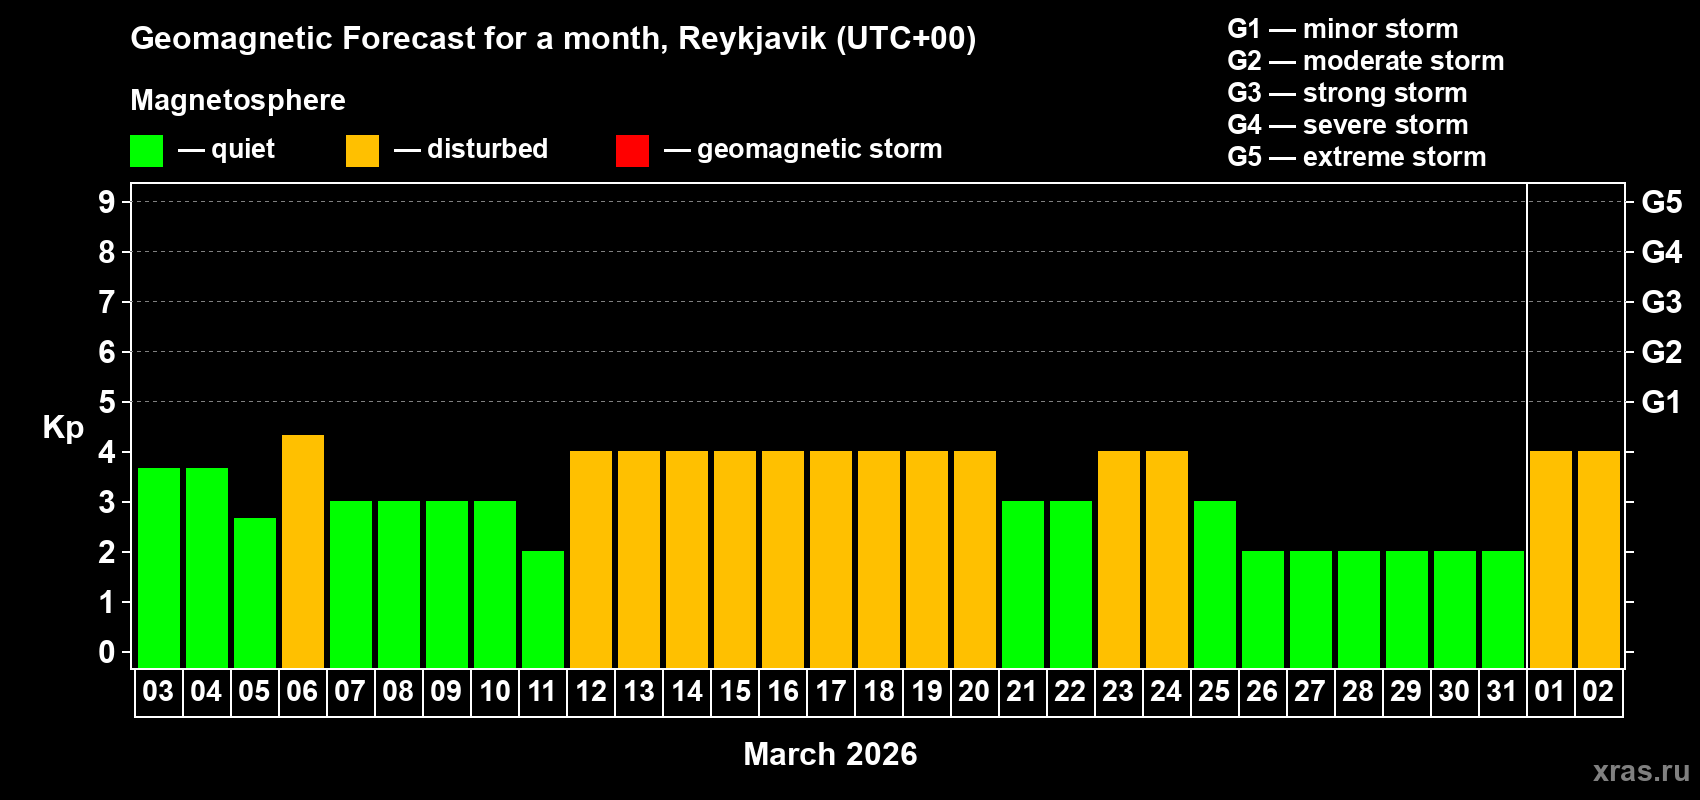Click the Kp axis title

pyautogui.click(x=63, y=428)
